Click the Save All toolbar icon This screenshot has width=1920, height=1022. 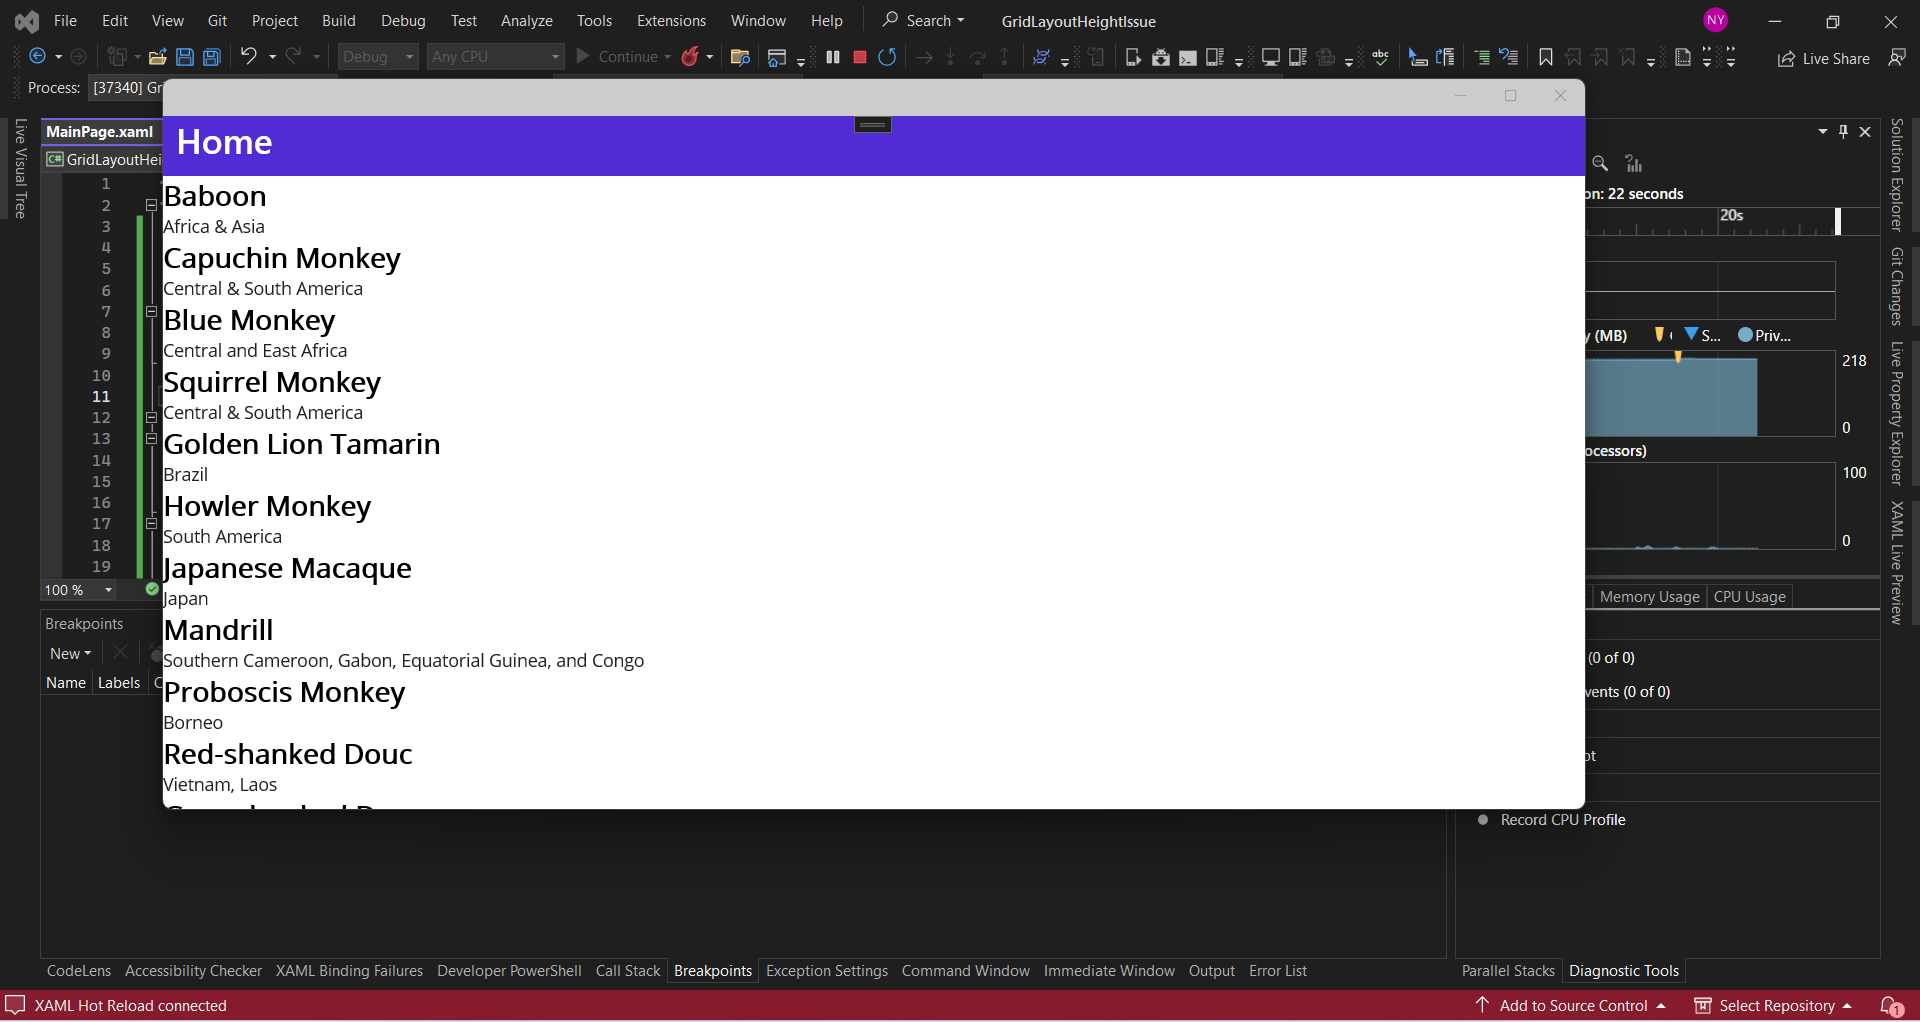point(211,57)
